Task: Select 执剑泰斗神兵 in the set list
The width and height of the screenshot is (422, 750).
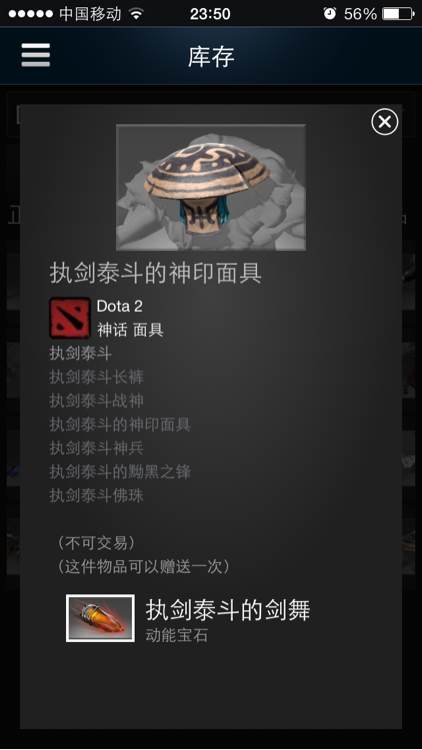Action: [x=97, y=448]
